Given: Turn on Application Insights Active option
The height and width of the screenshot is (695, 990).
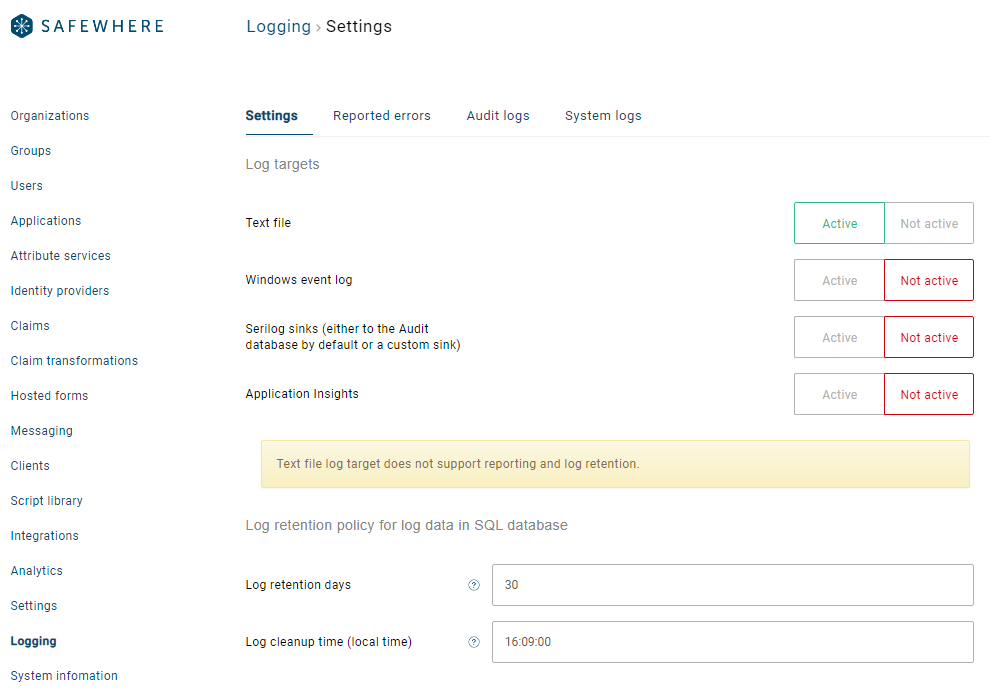Looking at the screenshot, I should (839, 395).
